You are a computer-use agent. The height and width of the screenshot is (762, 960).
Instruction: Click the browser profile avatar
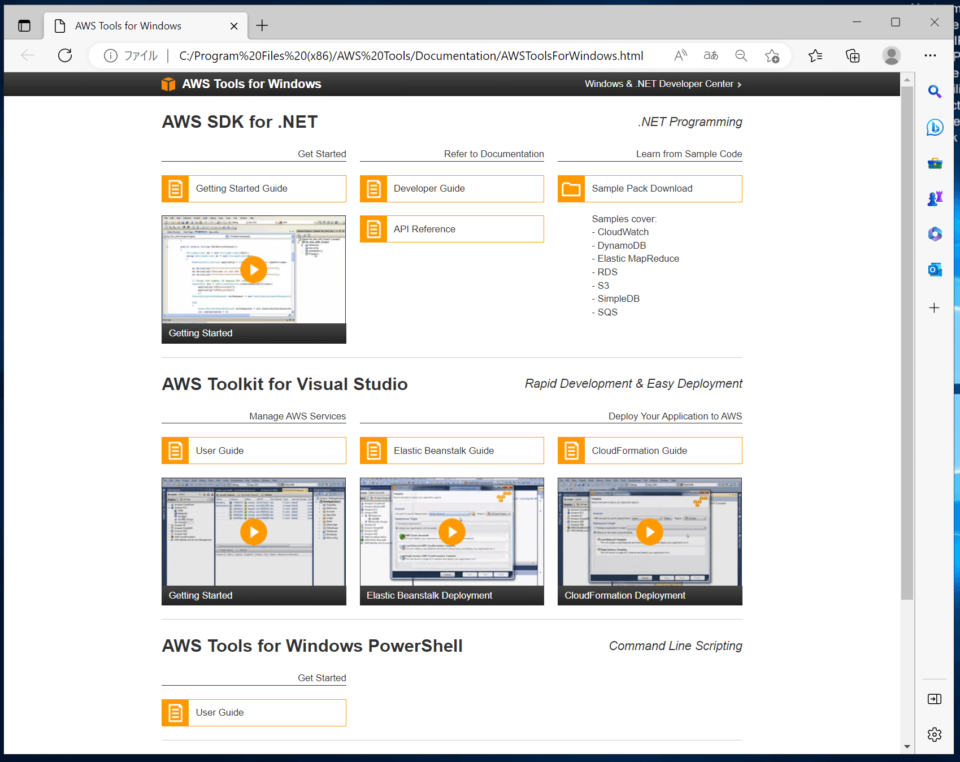[891, 55]
